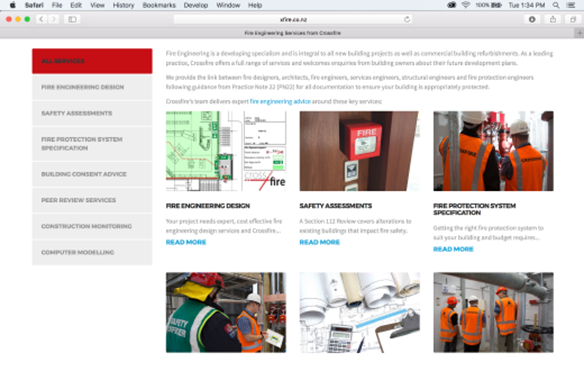This screenshot has width=584, height=370.
Task: Toggle the Safari sidebar button
Action: 72,19
